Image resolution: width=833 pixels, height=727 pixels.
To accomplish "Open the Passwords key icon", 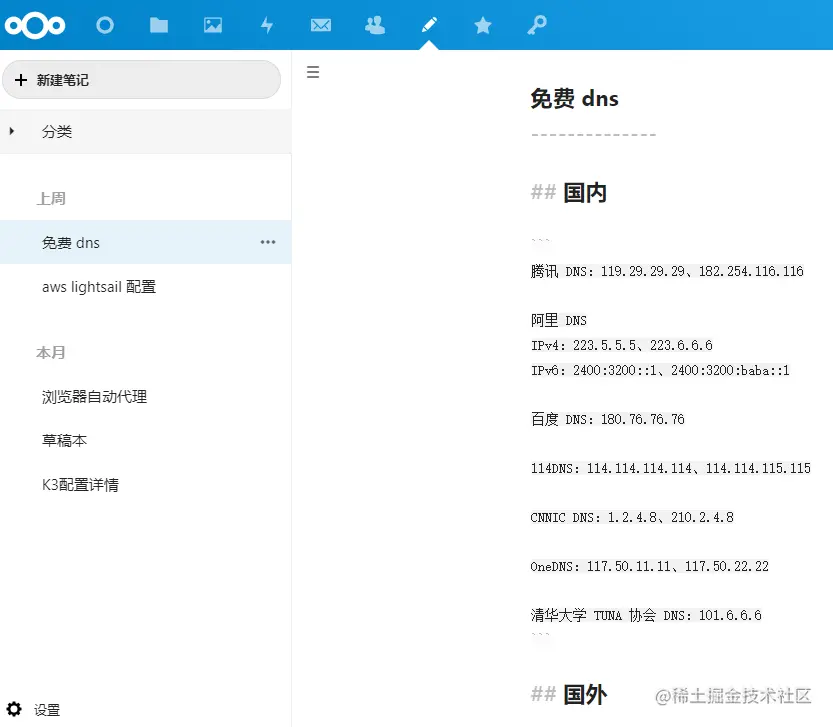I will (537, 25).
